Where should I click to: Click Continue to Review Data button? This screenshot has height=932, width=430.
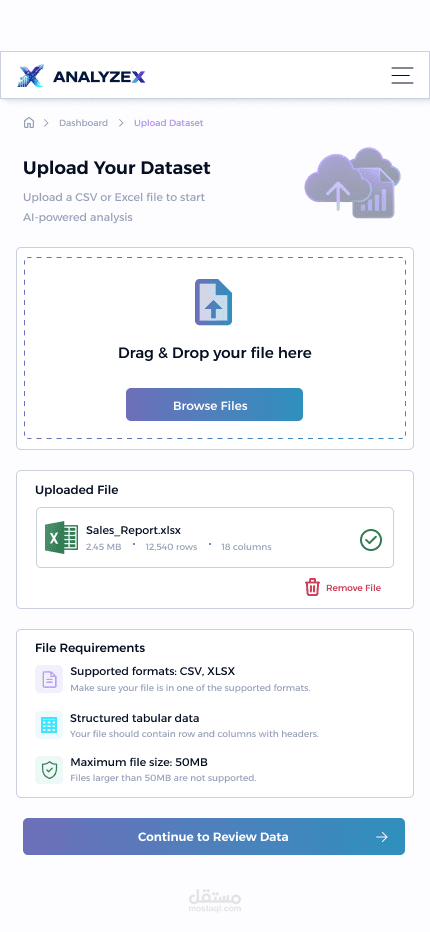[214, 836]
